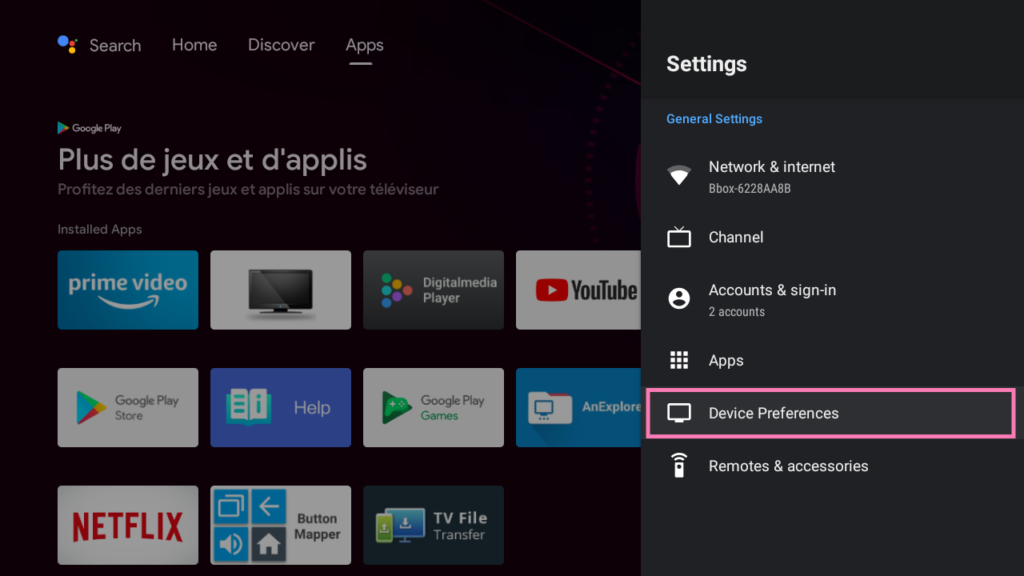Open Remotes & accessories settings
The image size is (1024, 576).
[x=831, y=466]
